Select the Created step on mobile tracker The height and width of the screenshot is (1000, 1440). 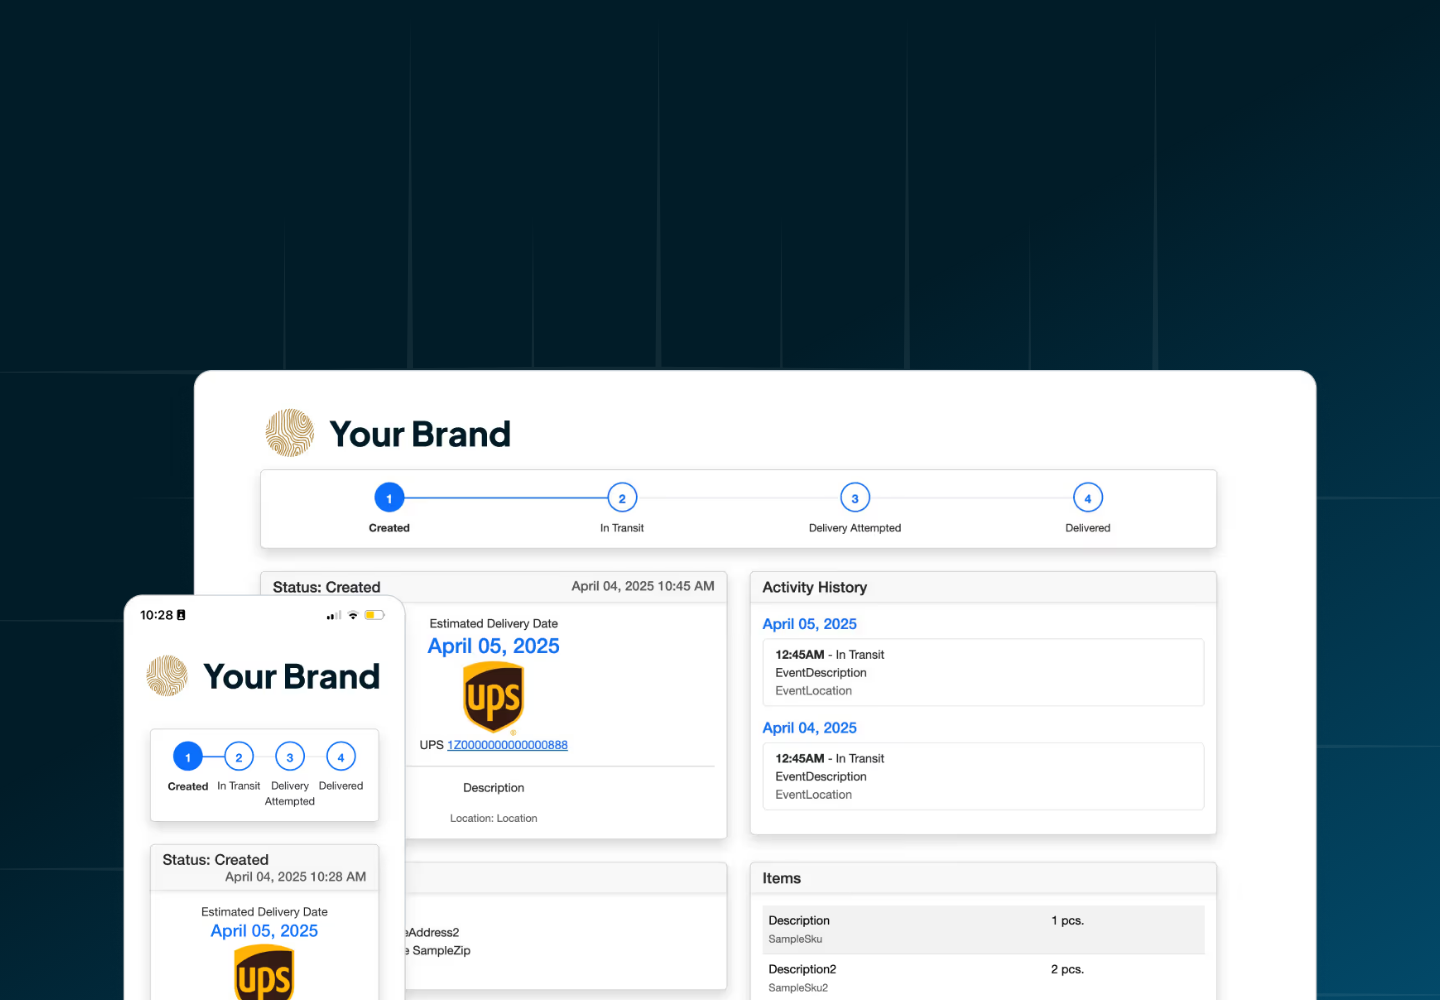click(x=187, y=757)
